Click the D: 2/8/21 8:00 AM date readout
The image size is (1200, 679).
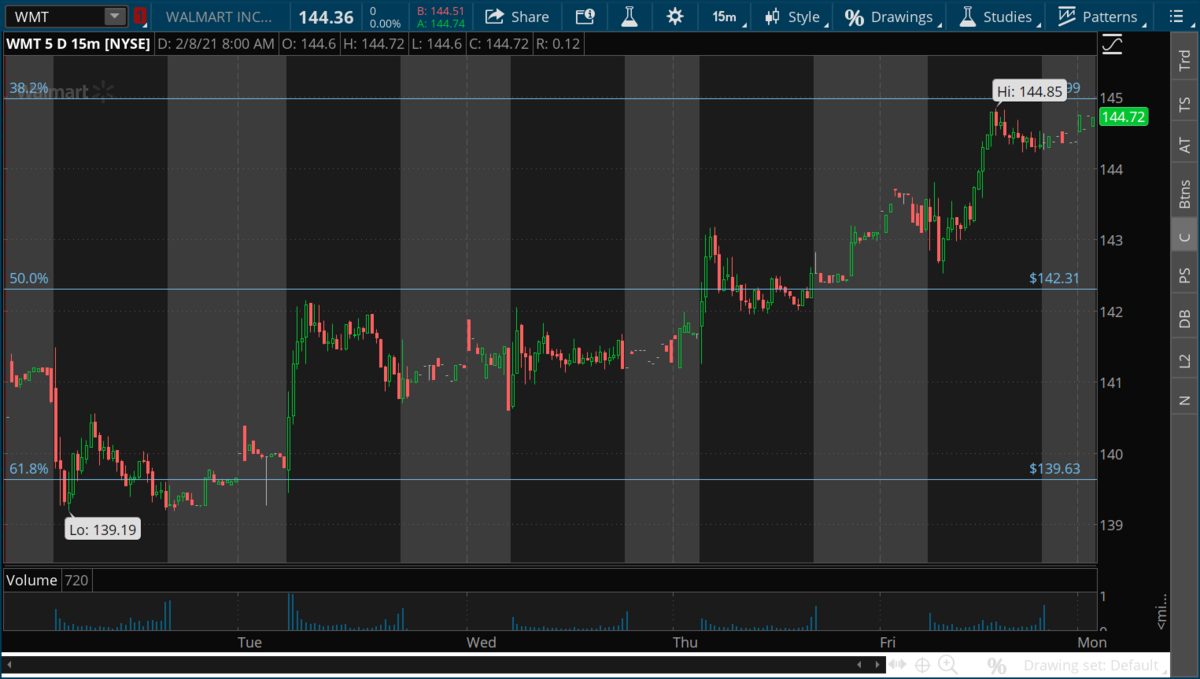click(216, 43)
